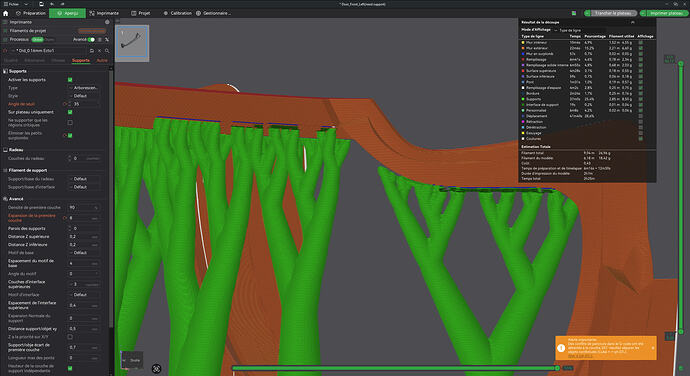This screenshot has width=690, height=376.
Task: Click the Mur extérieur orange color swatch
Action: coord(523,48)
